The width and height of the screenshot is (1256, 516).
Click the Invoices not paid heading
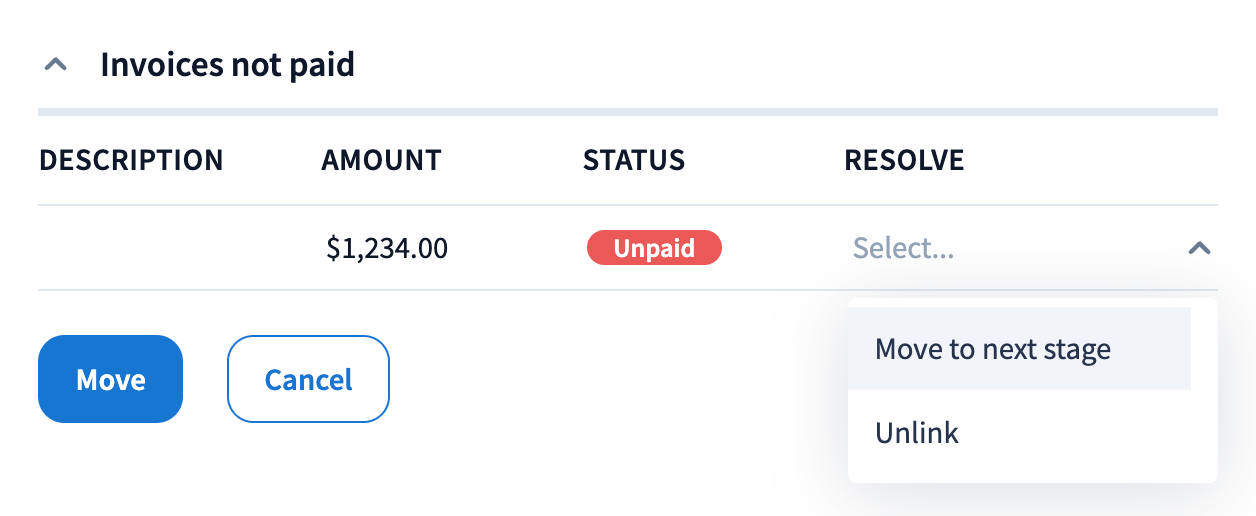[x=227, y=66]
